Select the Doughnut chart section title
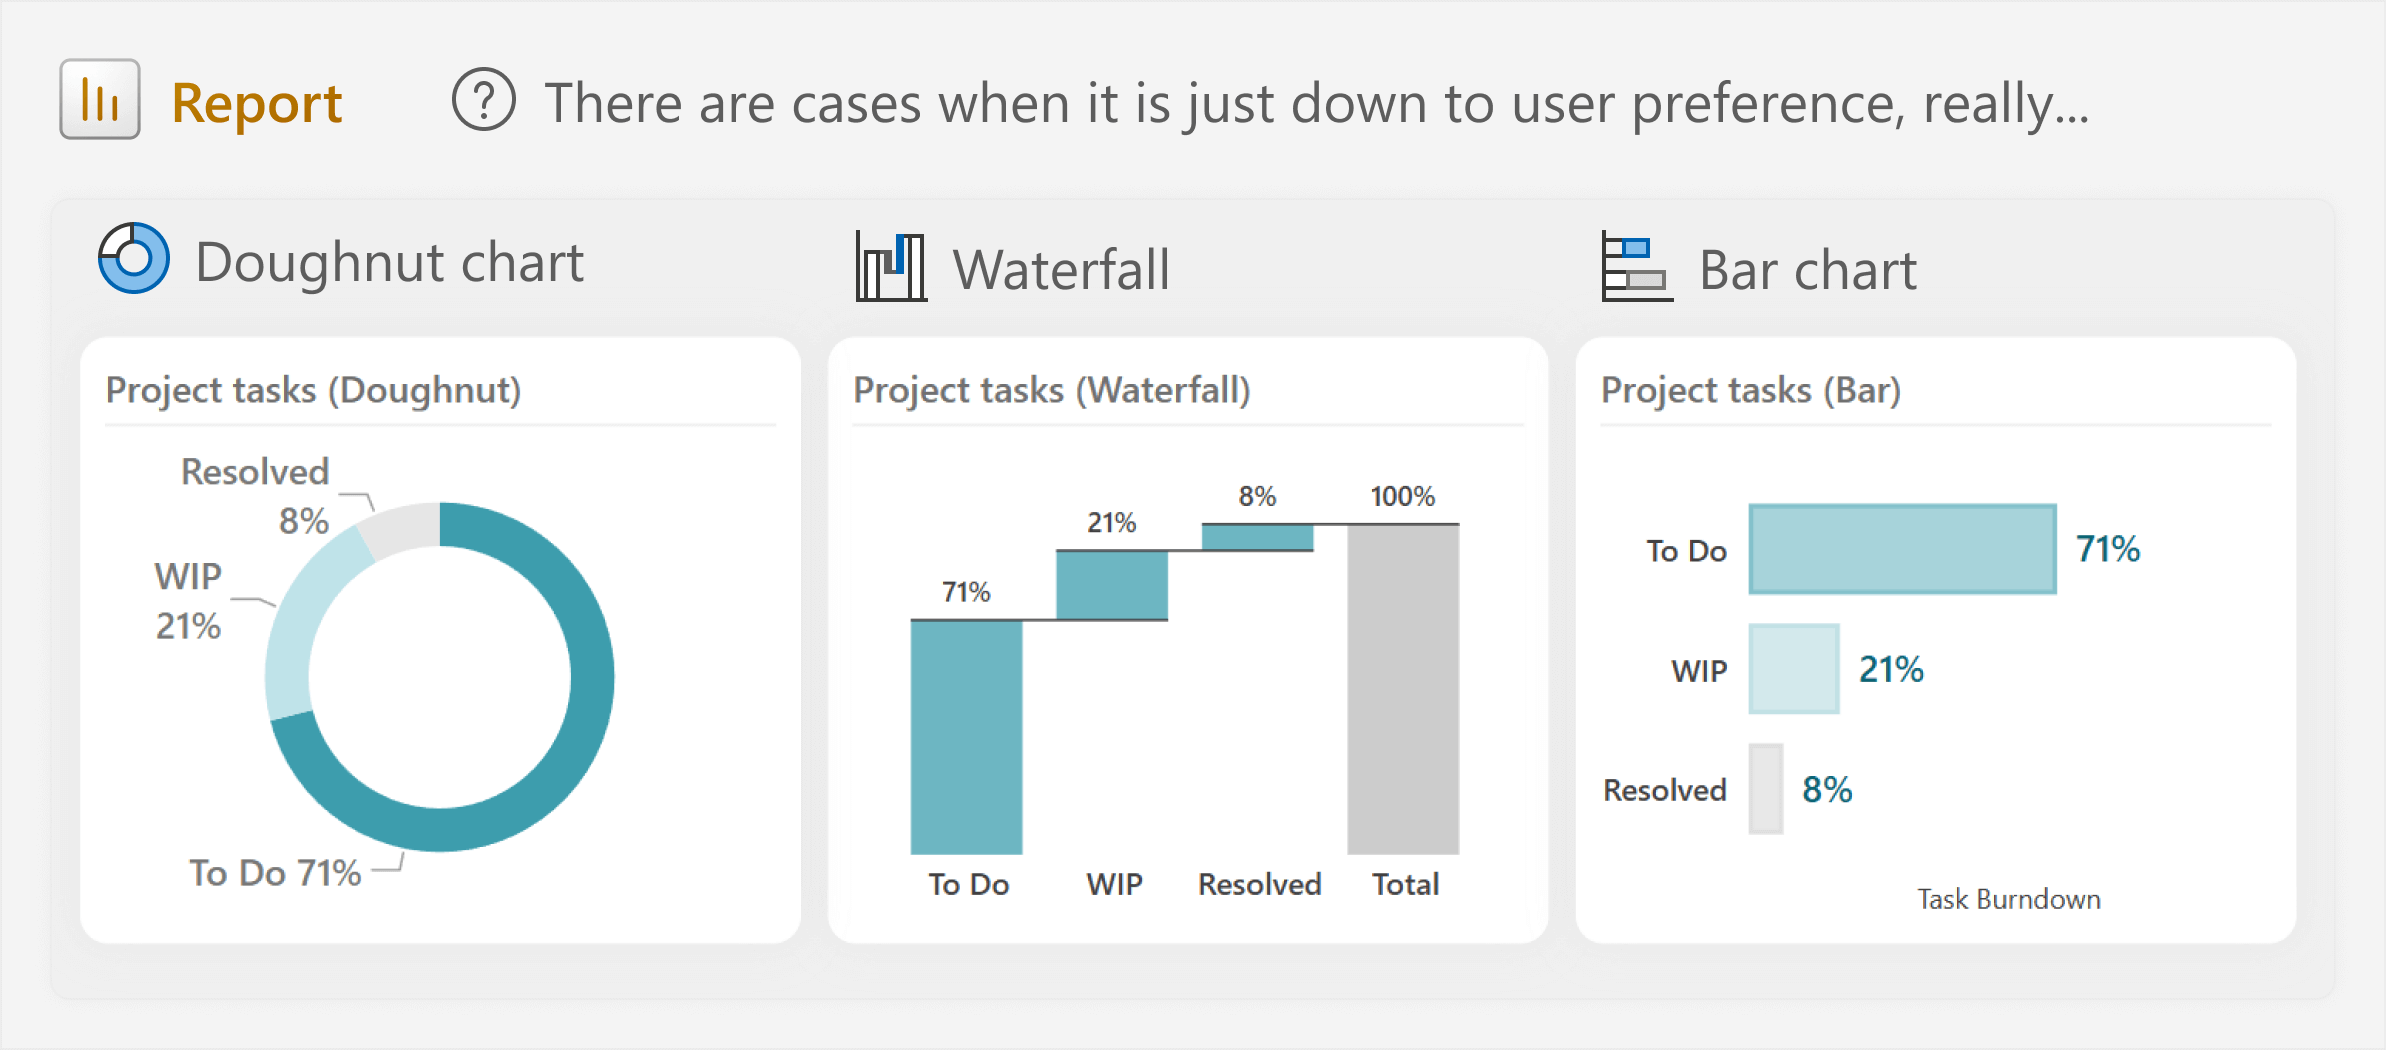 pyautogui.click(x=389, y=263)
